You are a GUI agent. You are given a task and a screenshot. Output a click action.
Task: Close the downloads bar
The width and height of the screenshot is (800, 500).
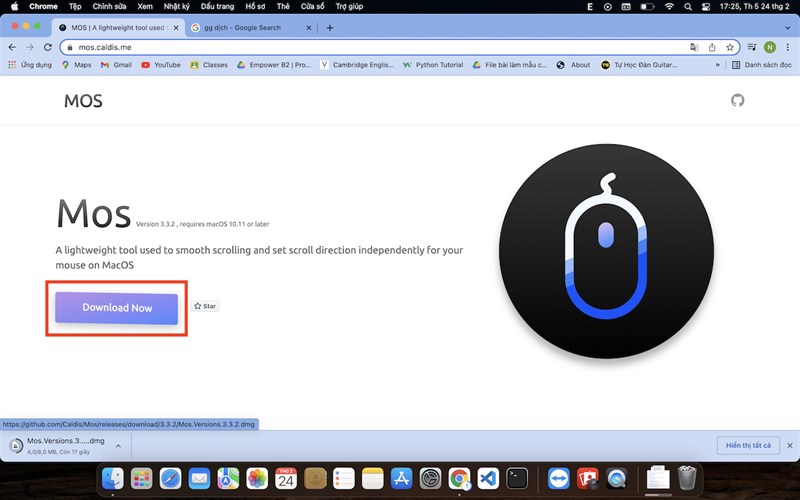pos(790,445)
